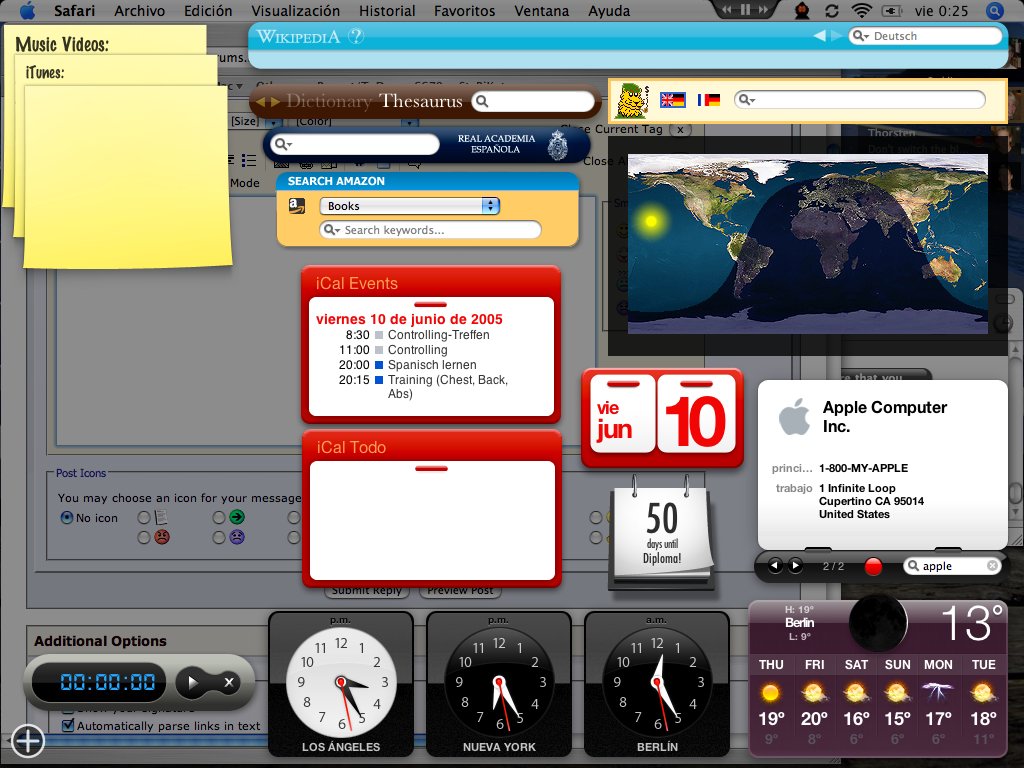Image resolution: width=1024 pixels, height=768 pixels.
Task: Click the red button in Address Book widget
Action: [873, 567]
